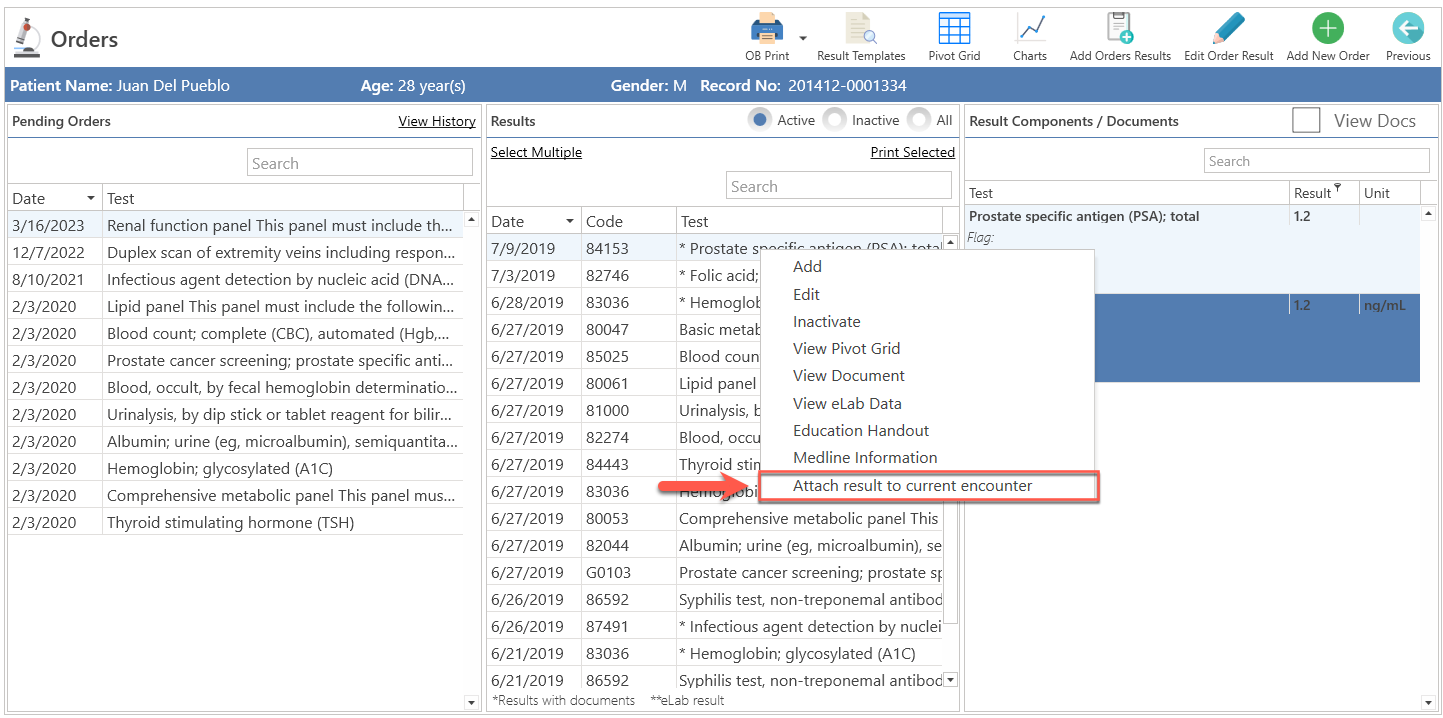1443x718 pixels.
Task: Check the View Docs checkbox
Action: tap(1306, 120)
